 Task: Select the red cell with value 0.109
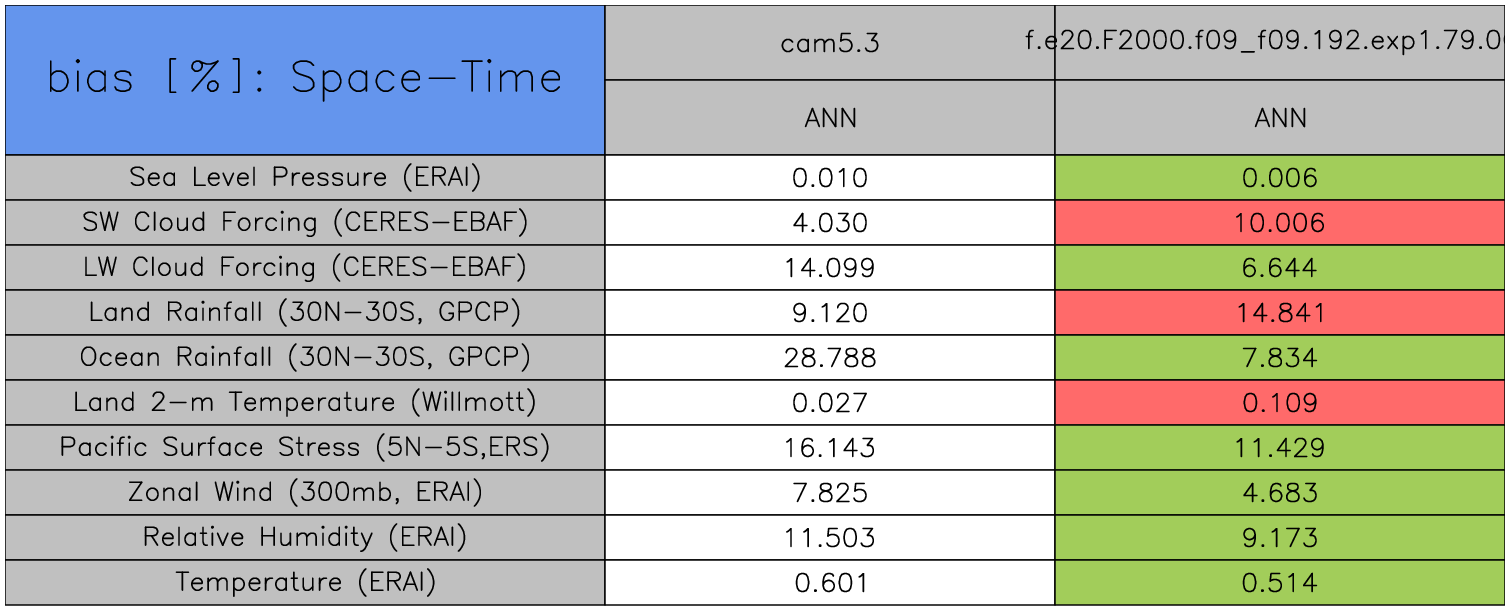1280,403
